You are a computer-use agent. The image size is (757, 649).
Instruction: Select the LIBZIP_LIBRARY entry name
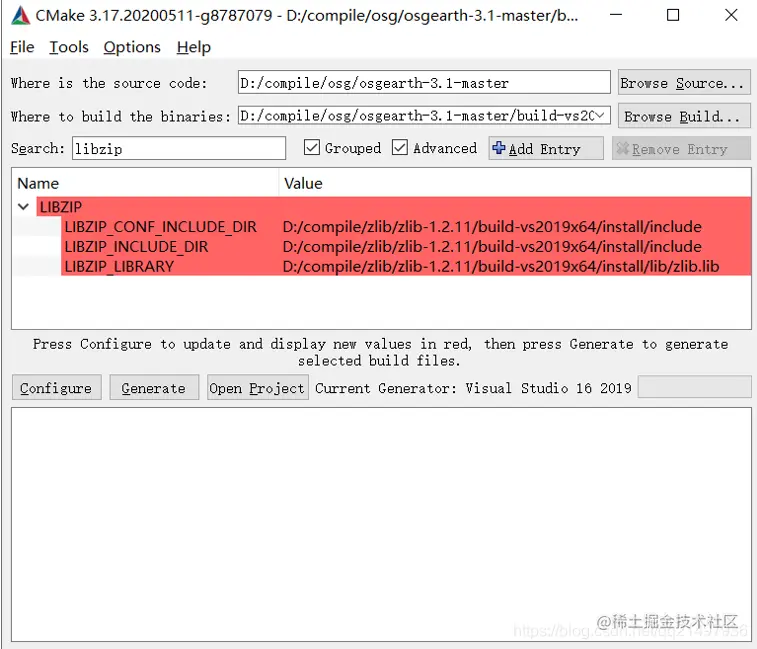119,266
